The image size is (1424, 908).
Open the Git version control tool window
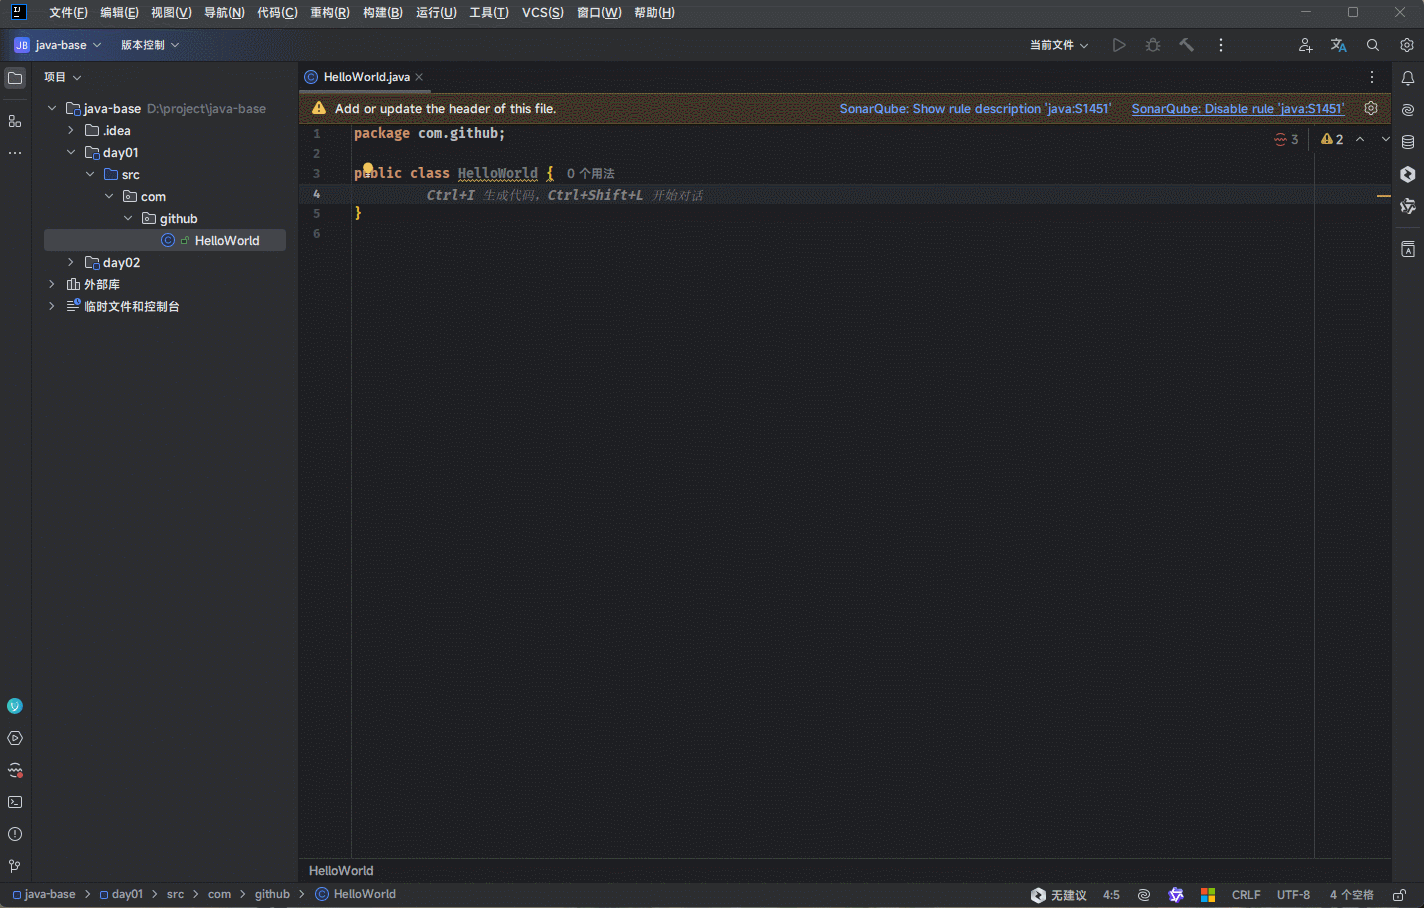click(x=15, y=866)
